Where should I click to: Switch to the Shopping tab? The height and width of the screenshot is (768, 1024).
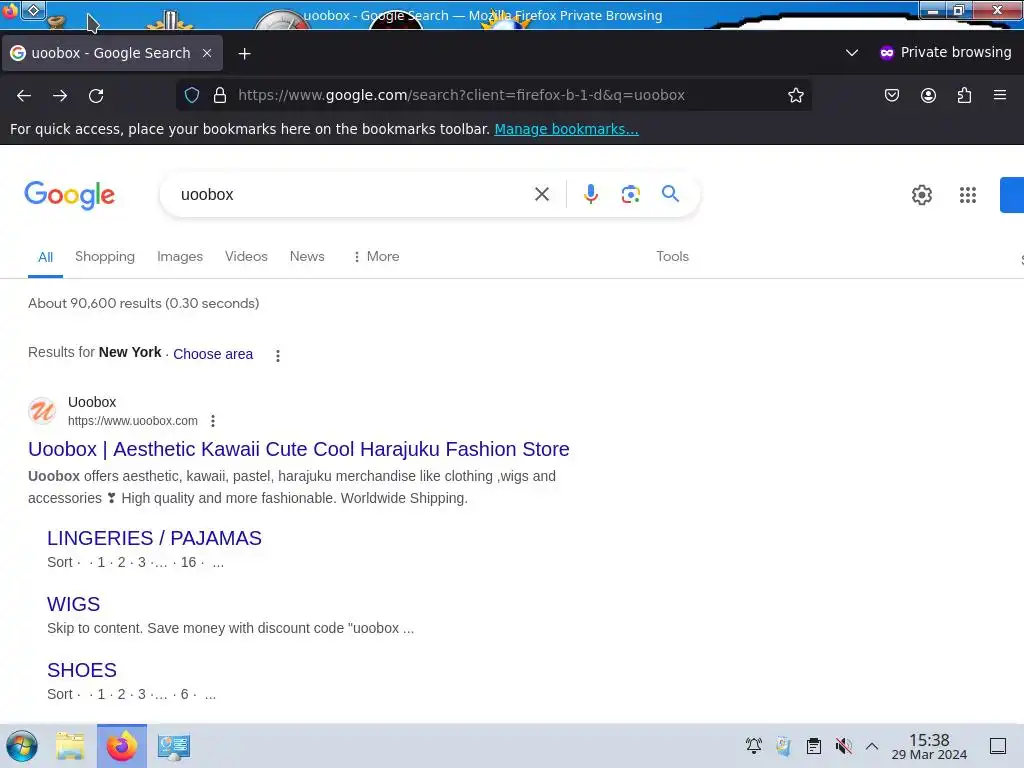pyautogui.click(x=104, y=256)
